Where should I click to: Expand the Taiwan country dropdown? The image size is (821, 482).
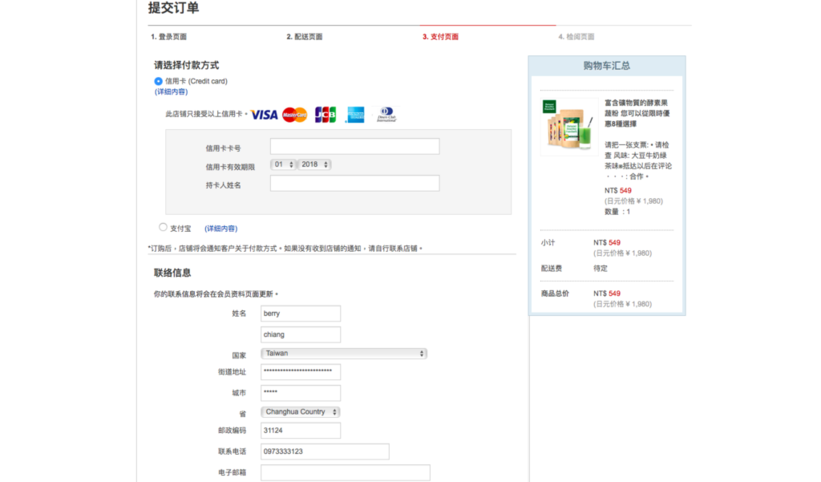click(x=344, y=353)
